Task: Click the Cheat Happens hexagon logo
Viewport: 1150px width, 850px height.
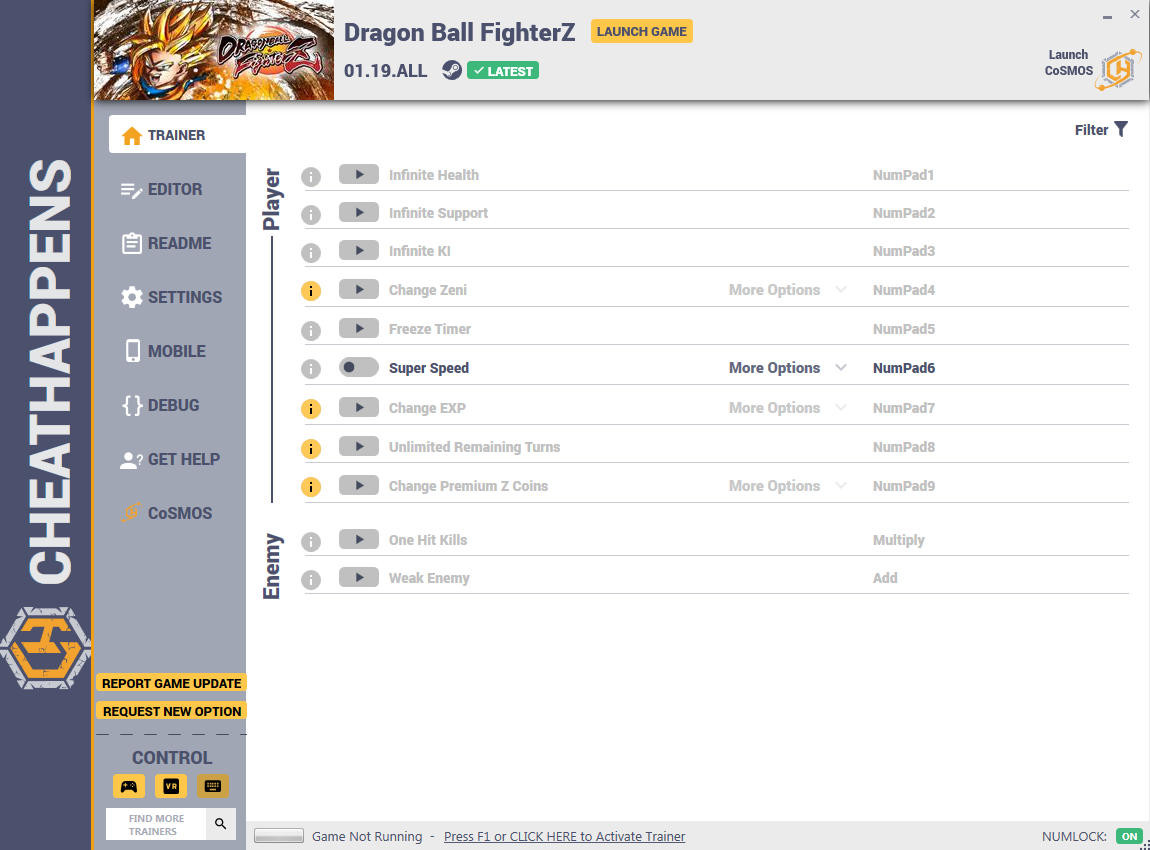Action: click(45, 648)
